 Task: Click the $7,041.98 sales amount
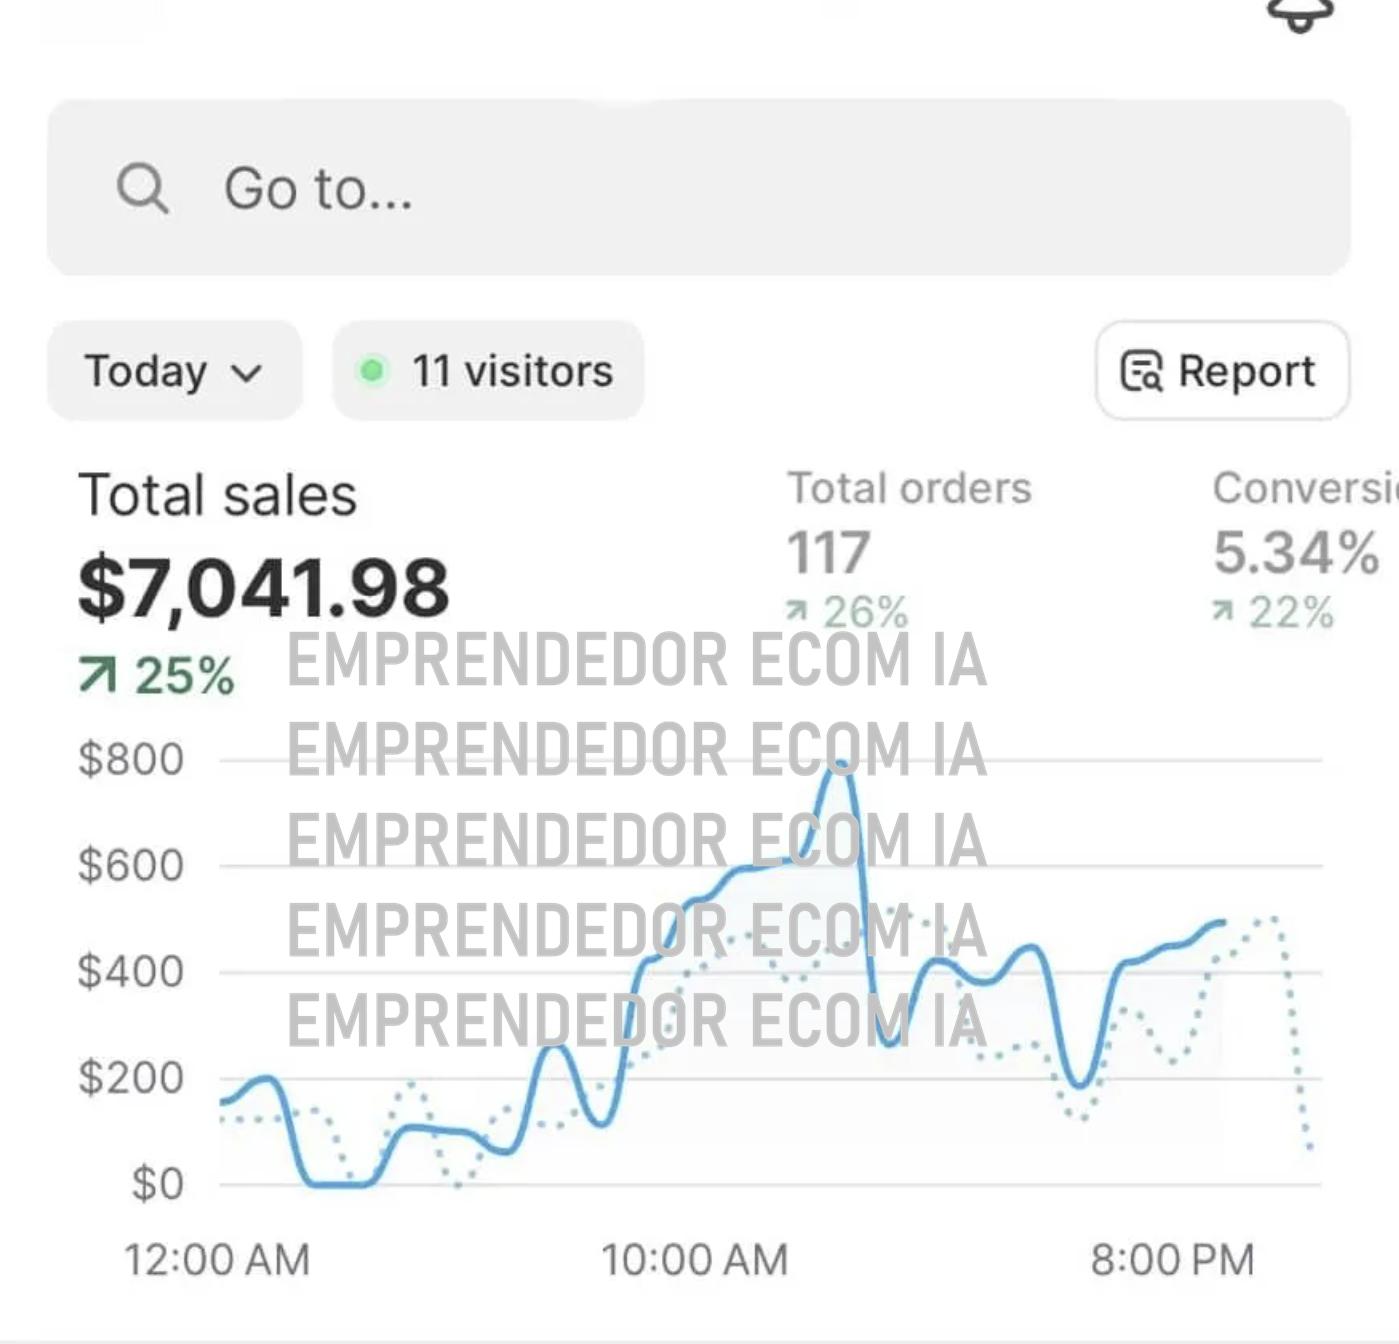coord(264,588)
